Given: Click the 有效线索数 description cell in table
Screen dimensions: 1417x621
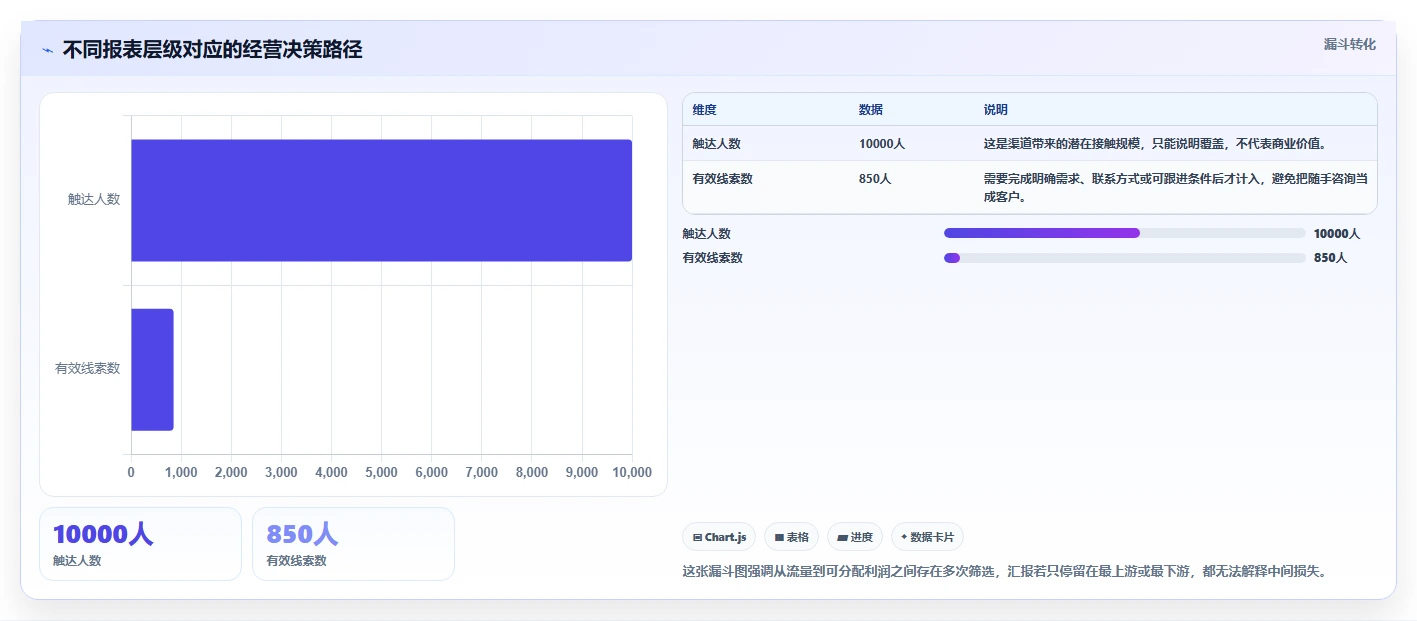Looking at the screenshot, I should [x=1175, y=188].
